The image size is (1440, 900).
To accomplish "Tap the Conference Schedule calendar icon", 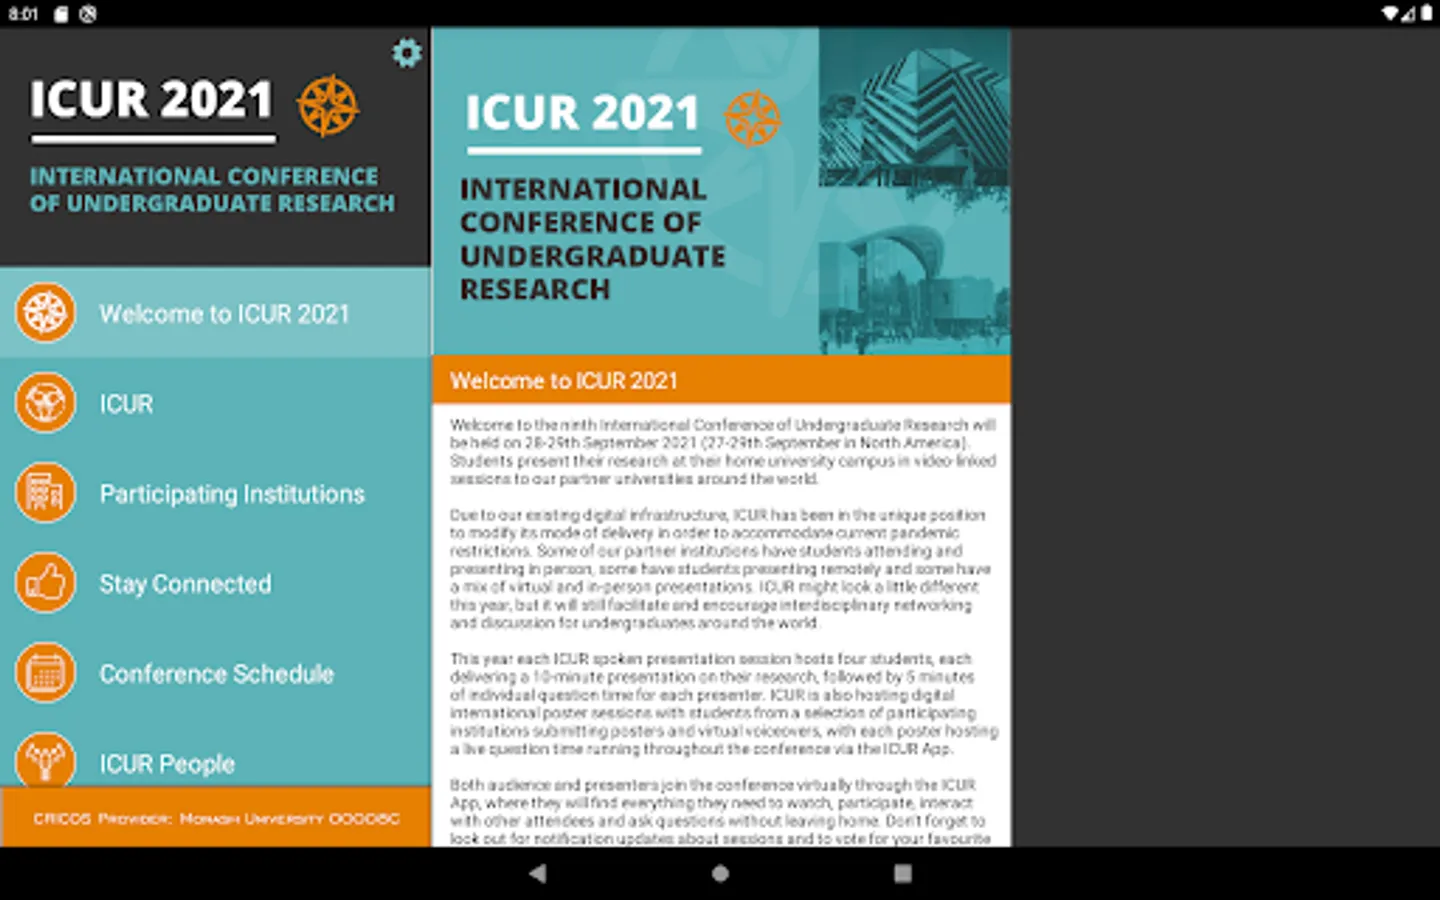I will (x=45, y=673).
